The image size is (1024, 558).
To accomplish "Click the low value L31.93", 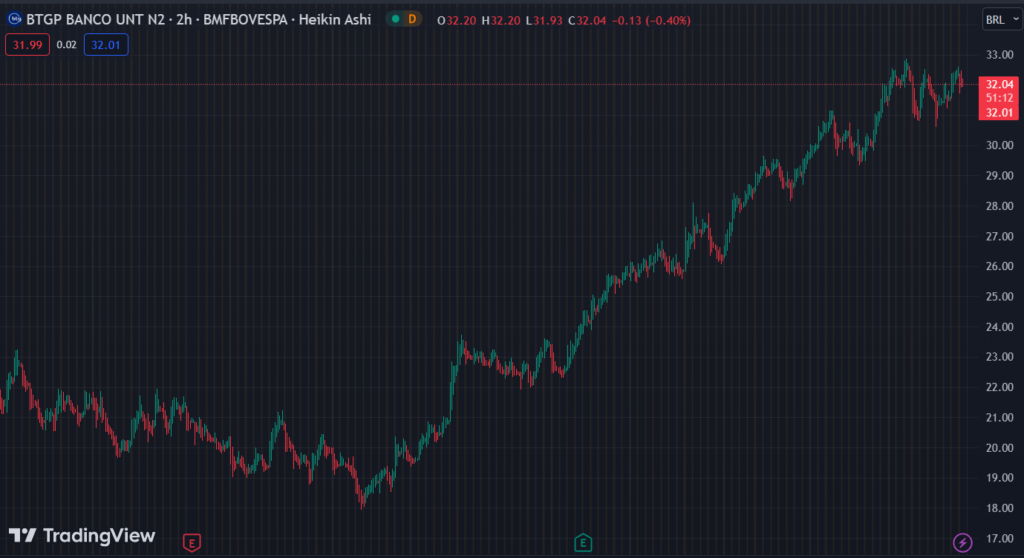I will click(x=544, y=20).
